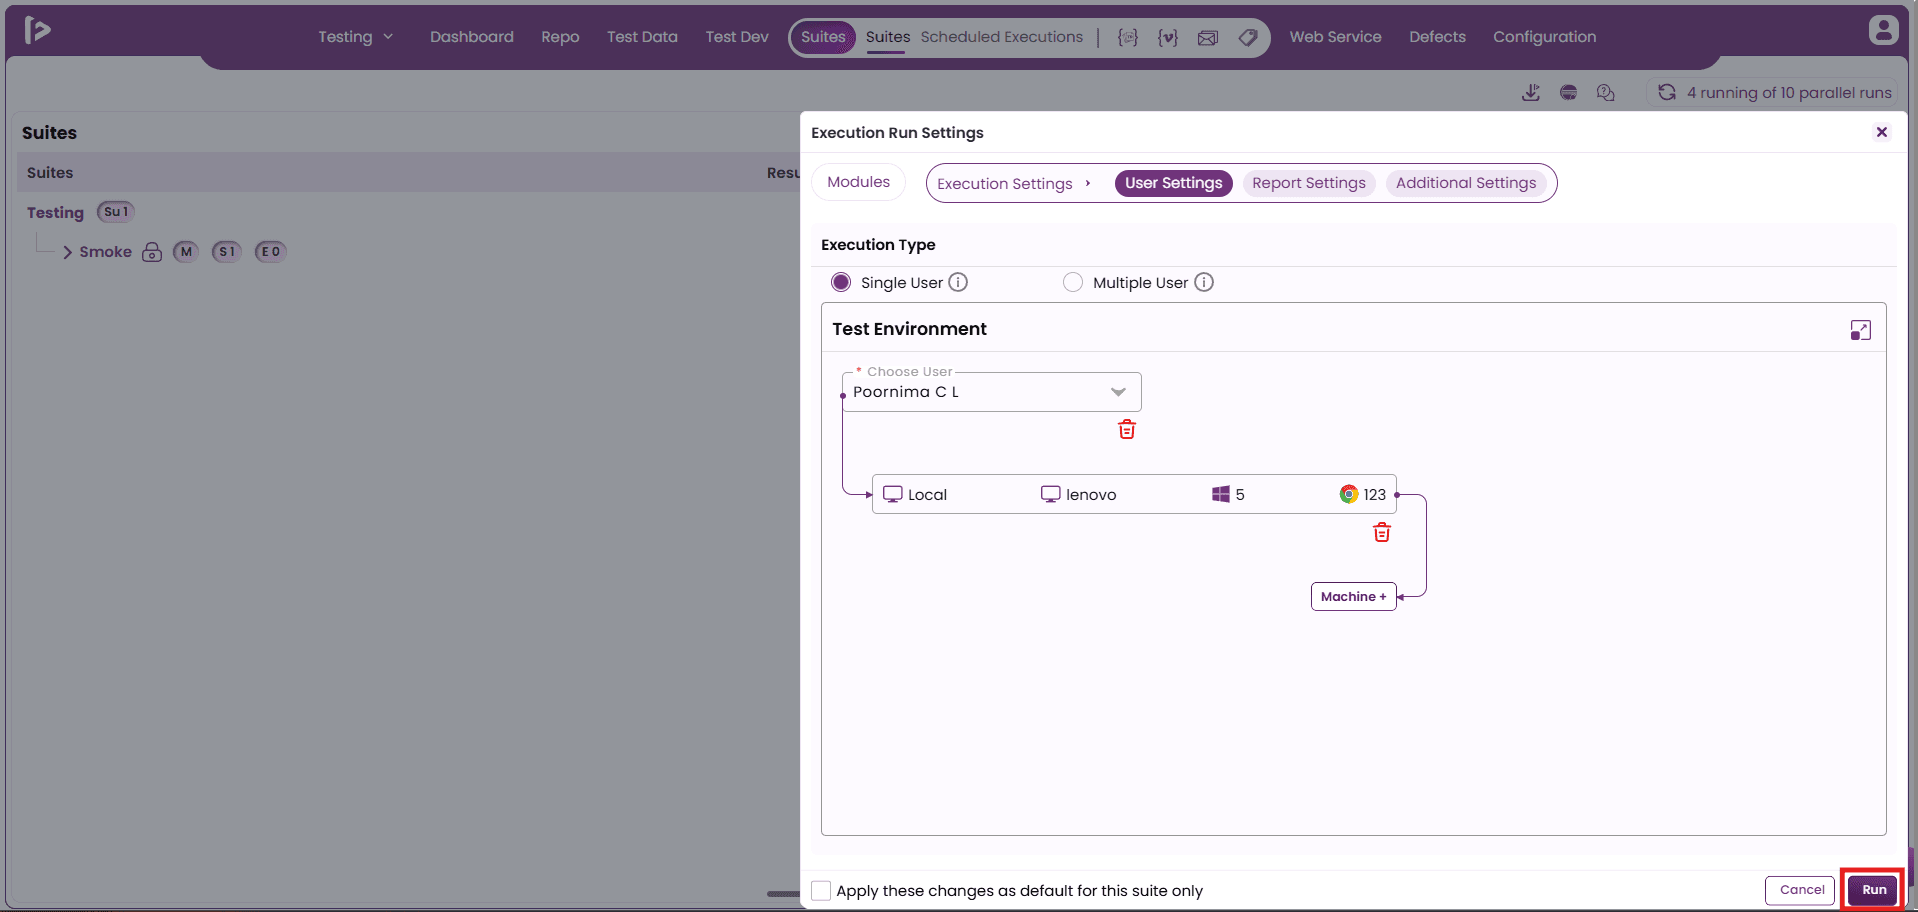This screenshot has width=1918, height=912.
Task: Open the tag label icon in navbar
Action: (x=1248, y=37)
